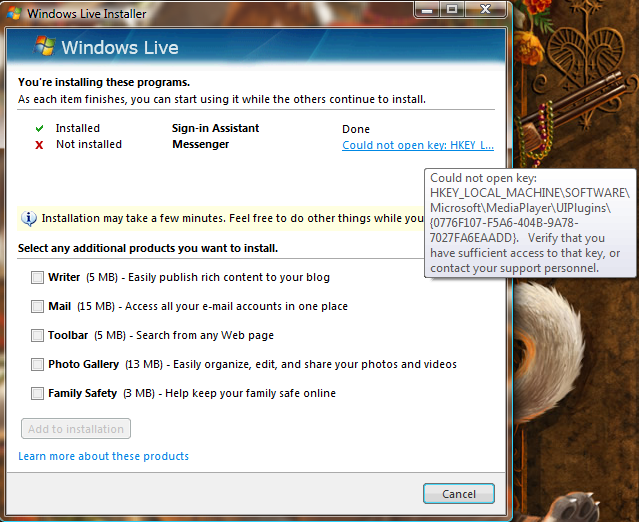
Task: Click the green checkmark beside Installed
Action: tap(40, 129)
